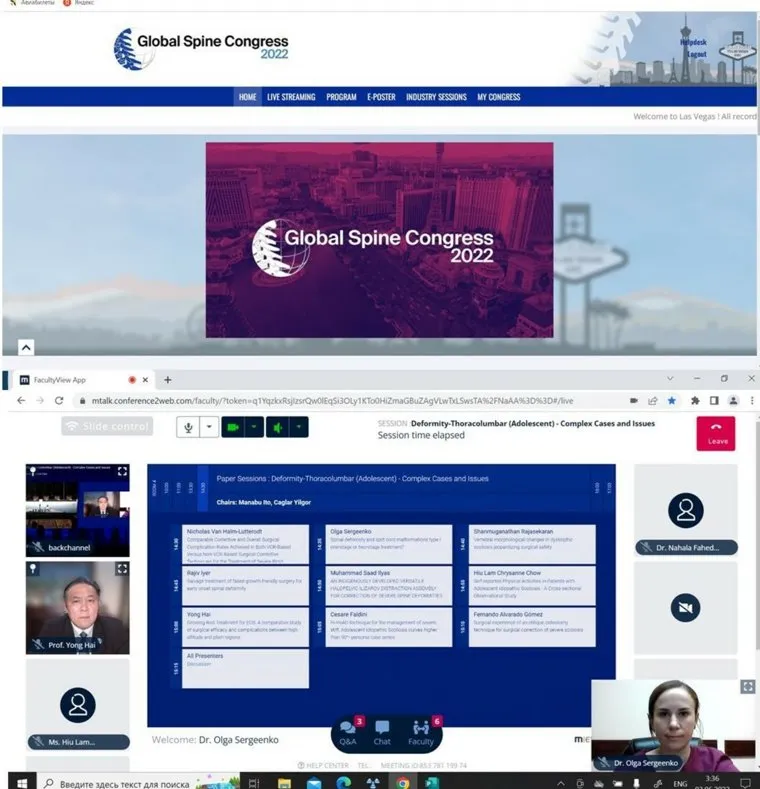Expand Prof. Yong Hai video fullscreen
Viewport: 760px width, 789px height.
tap(122, 569)
